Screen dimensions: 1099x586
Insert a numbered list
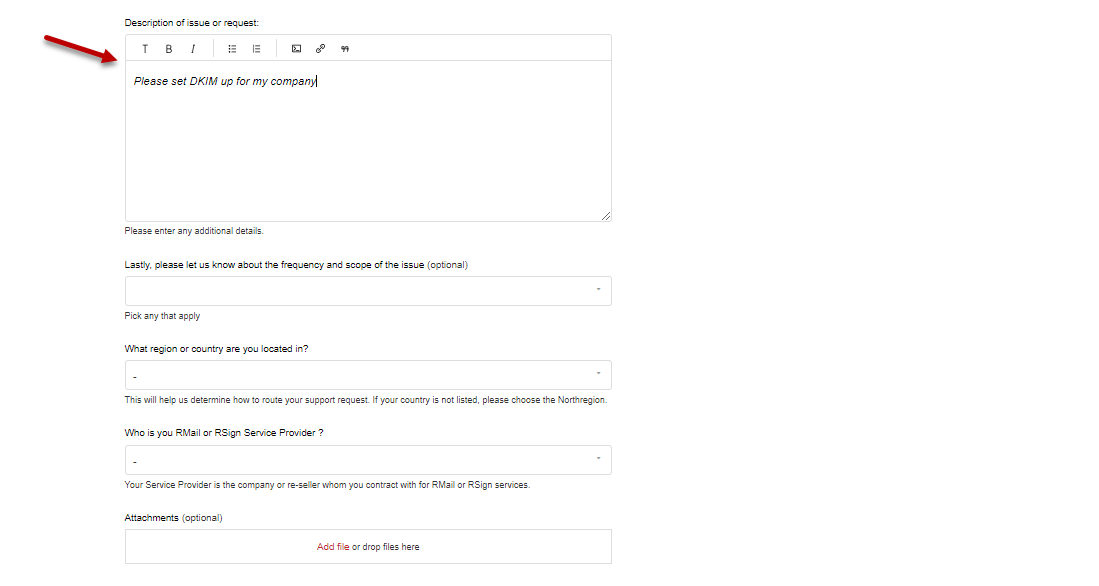(x=256, y=49)
